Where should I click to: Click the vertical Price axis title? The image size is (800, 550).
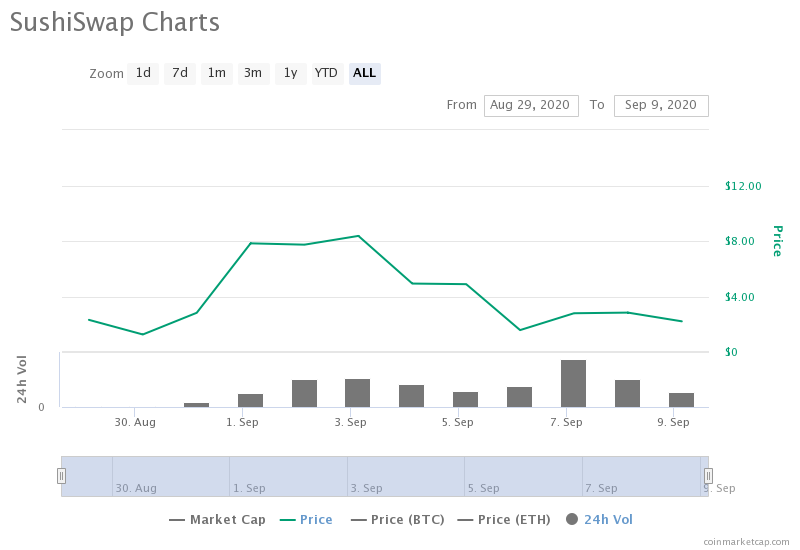(x=778, y=241)
